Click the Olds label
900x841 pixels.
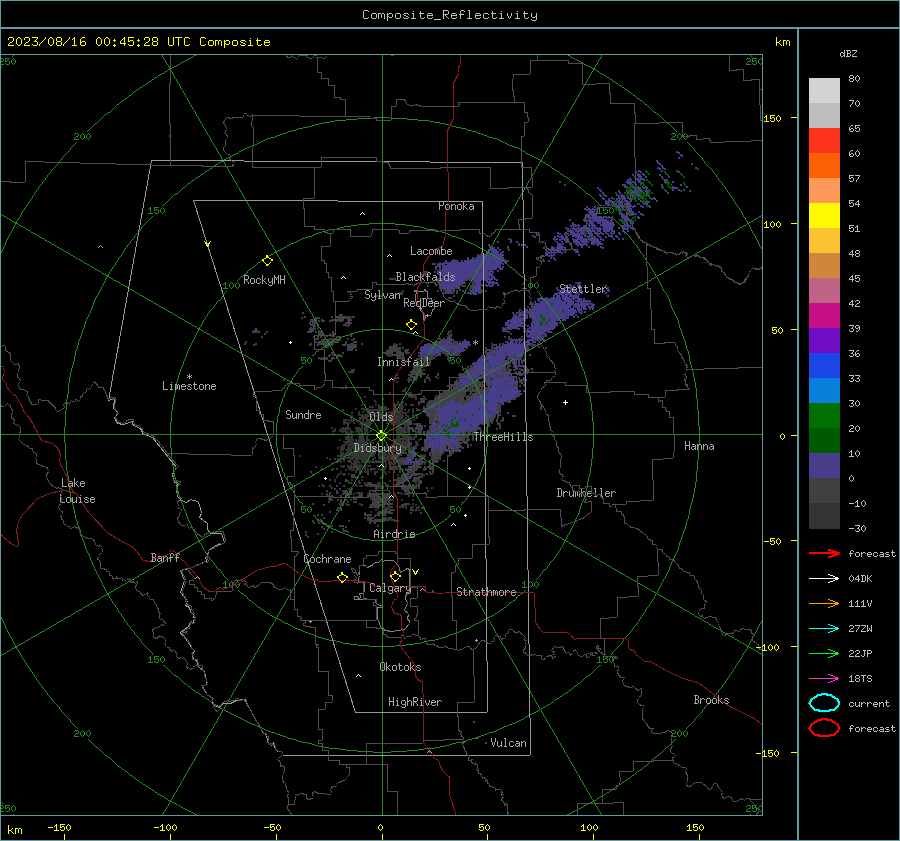point(381,416)
